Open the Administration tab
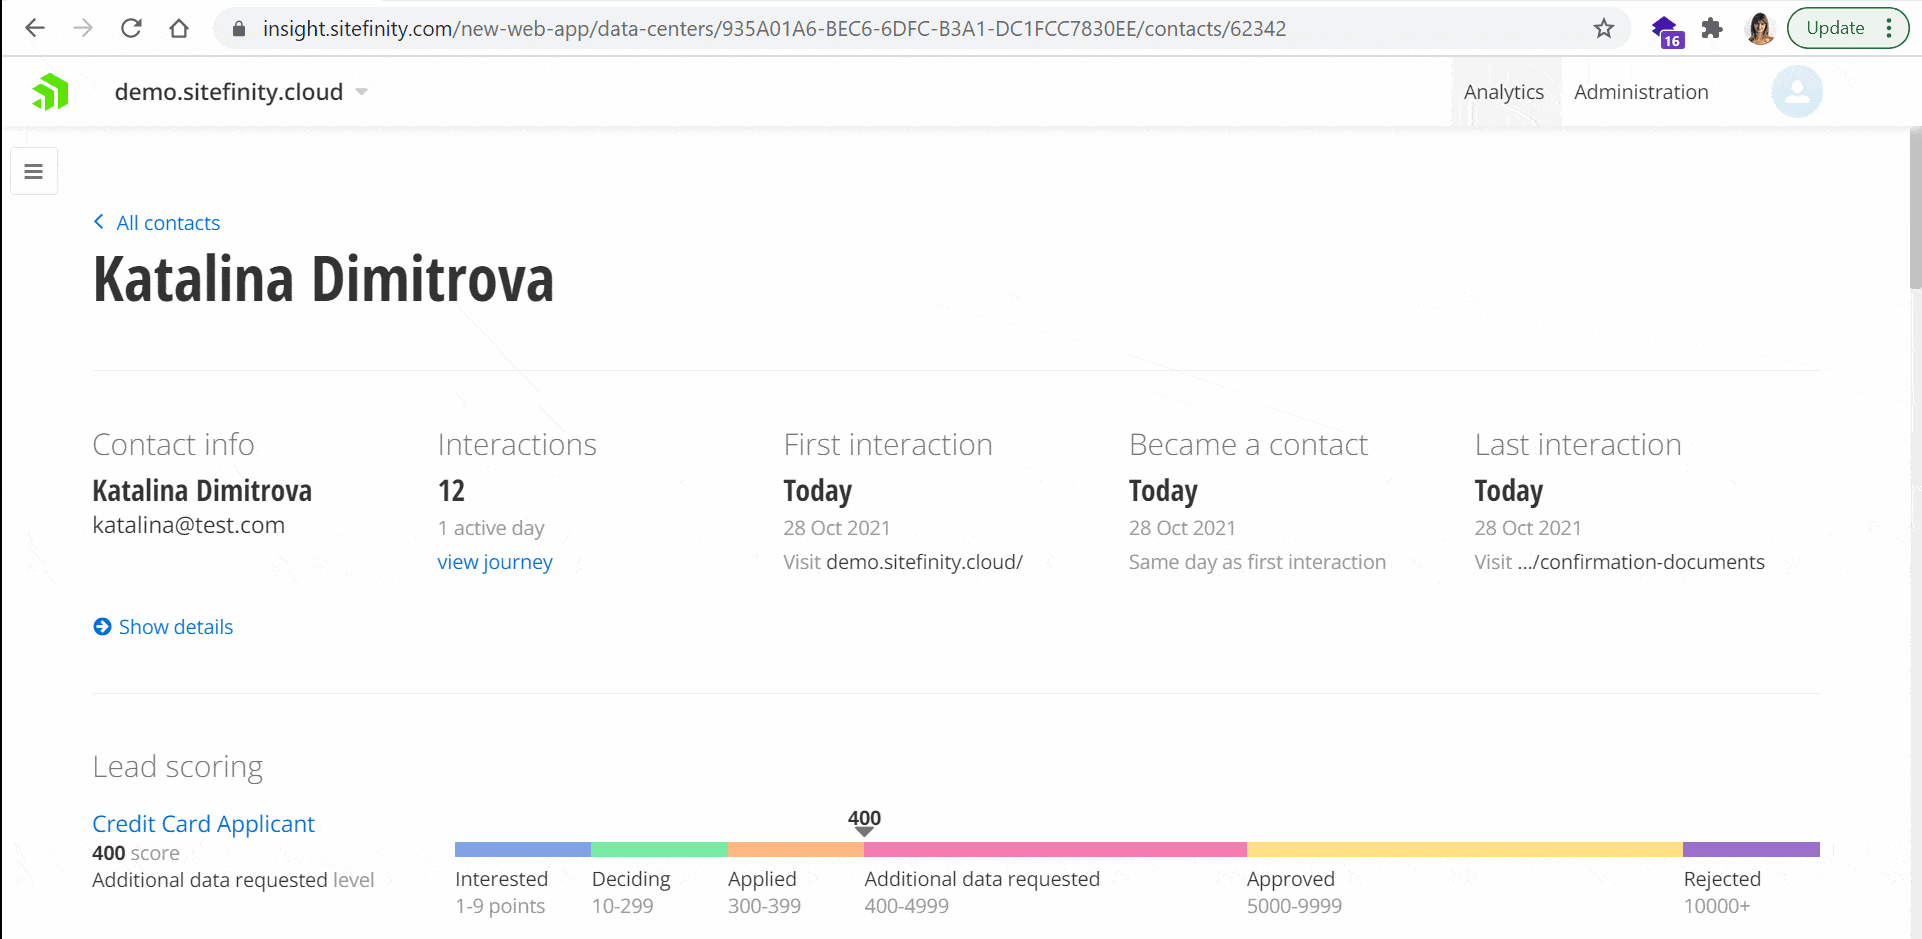 coord(1640,92)
